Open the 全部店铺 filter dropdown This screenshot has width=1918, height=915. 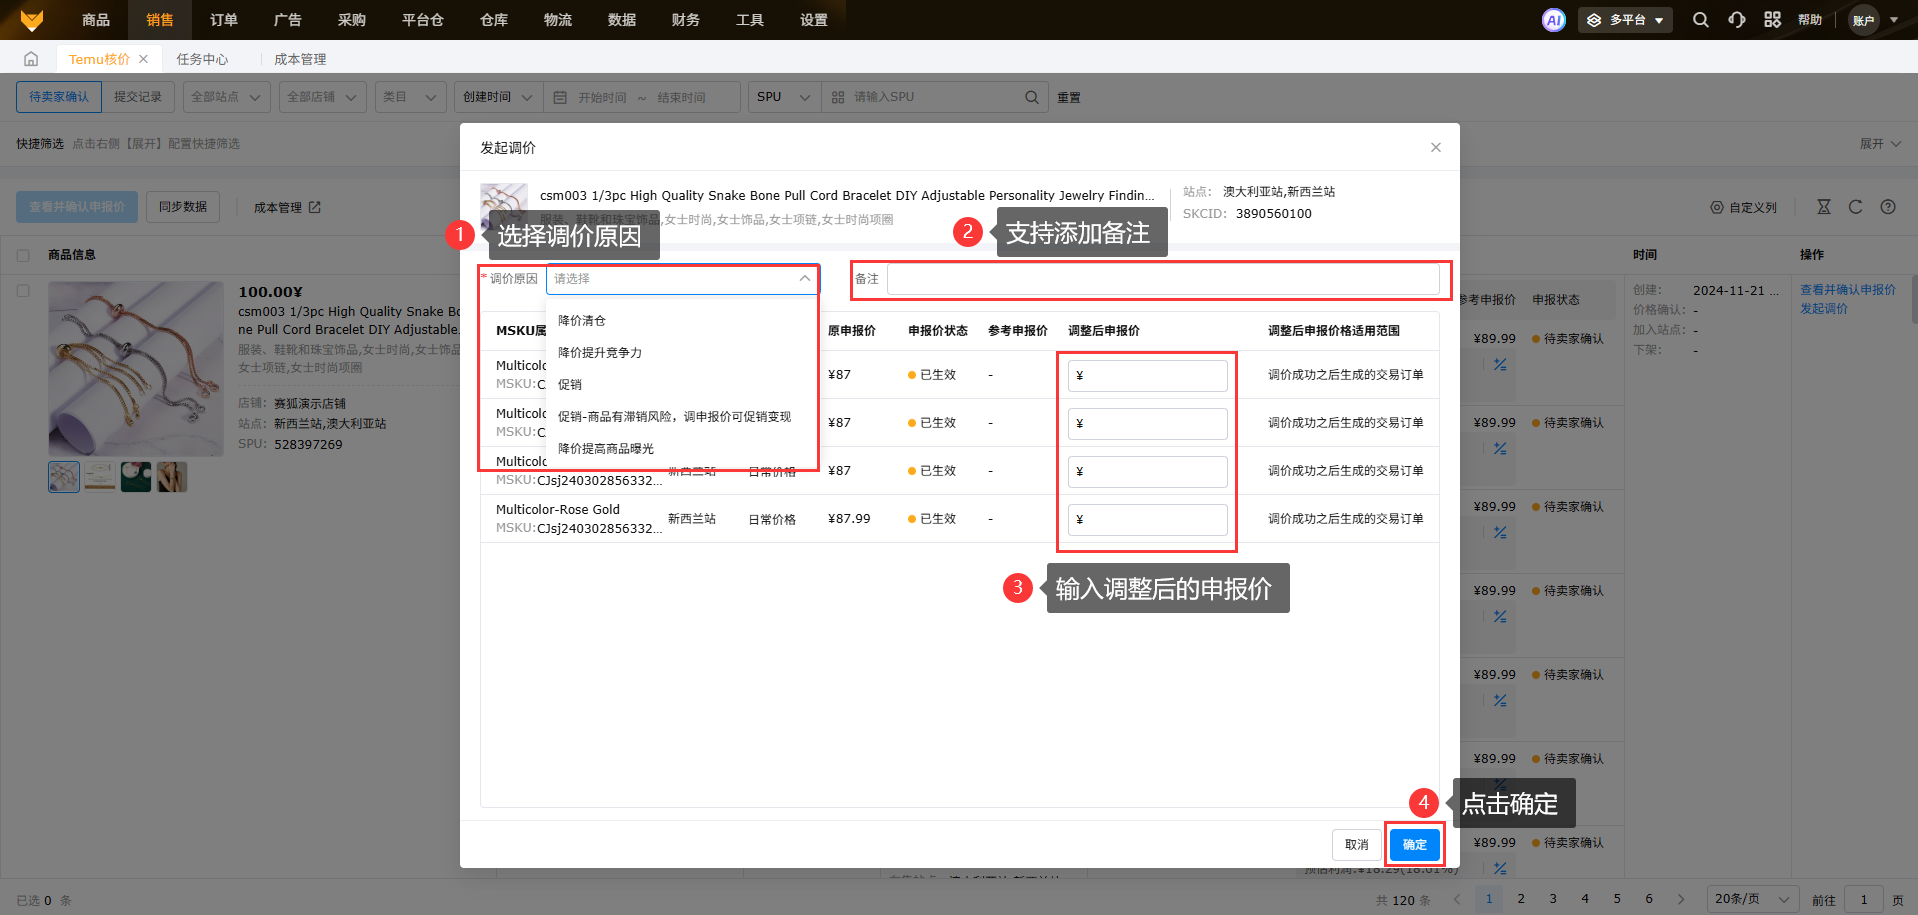pyautogui.click(x=322, y=97)
